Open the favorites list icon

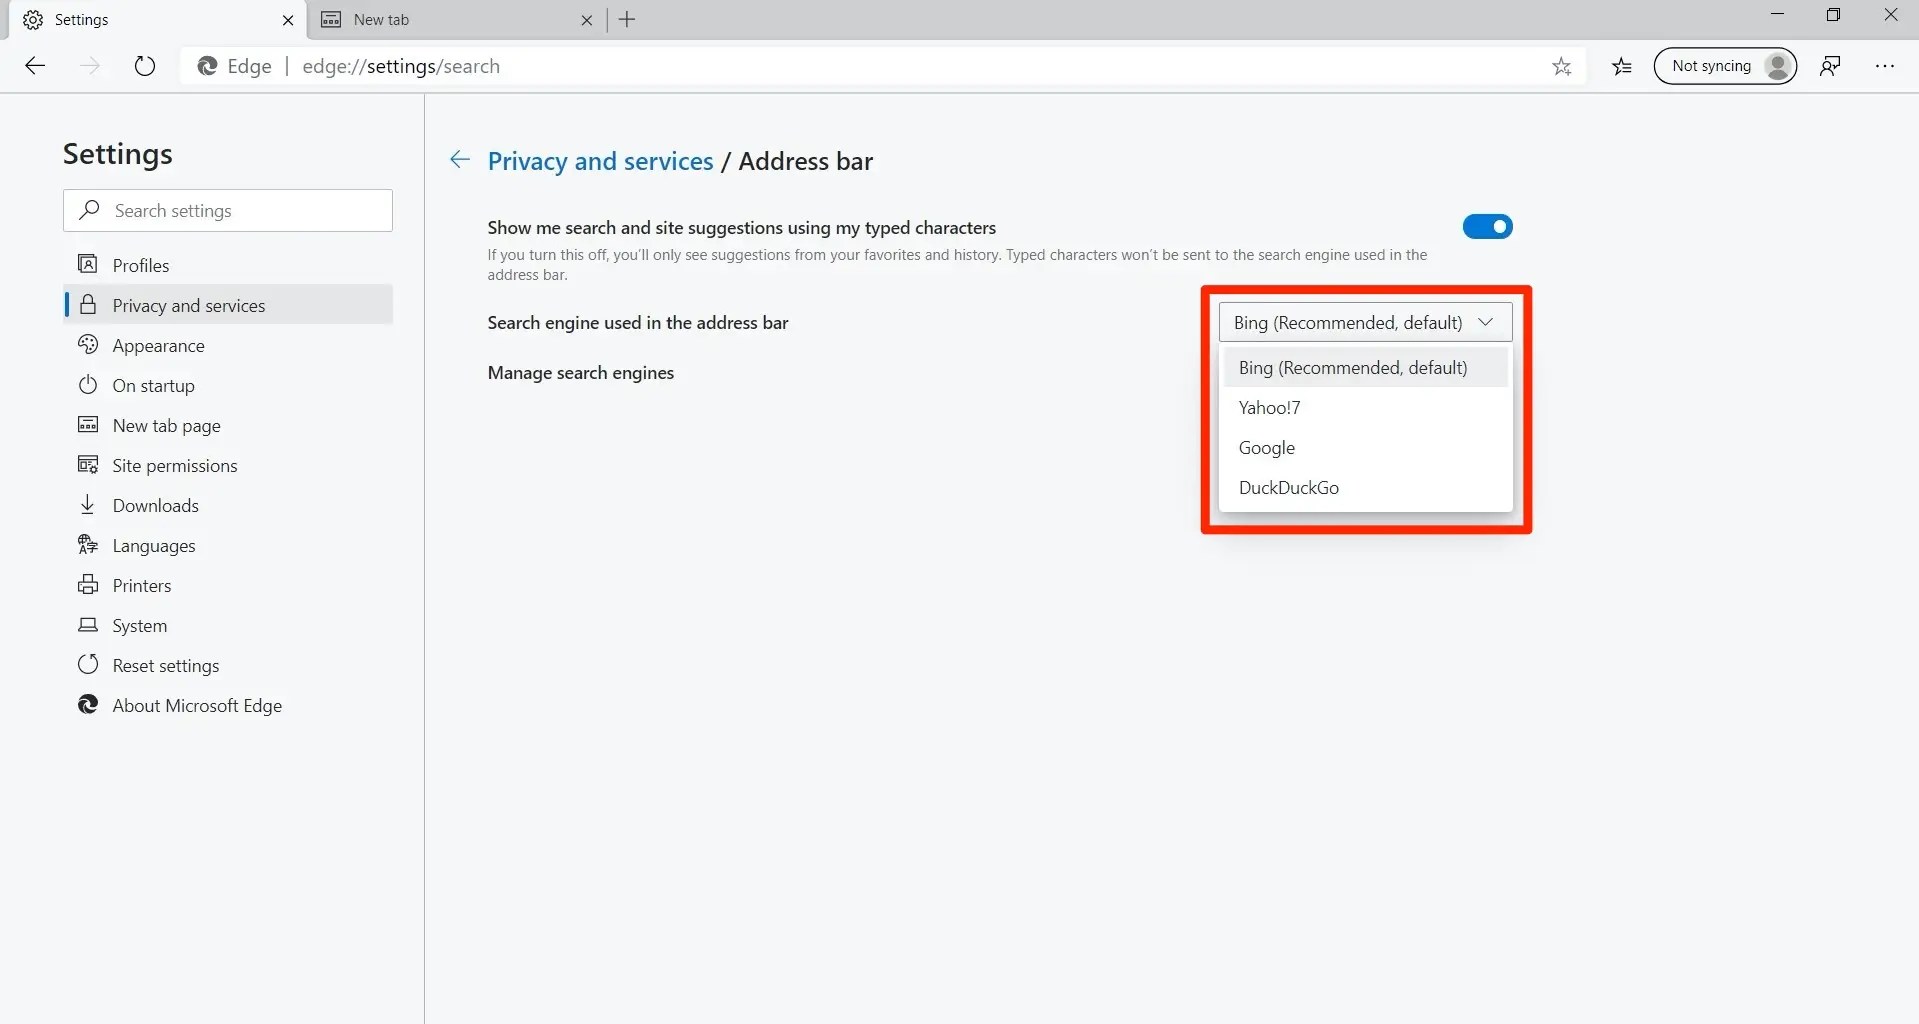(x=1621, y=67)
